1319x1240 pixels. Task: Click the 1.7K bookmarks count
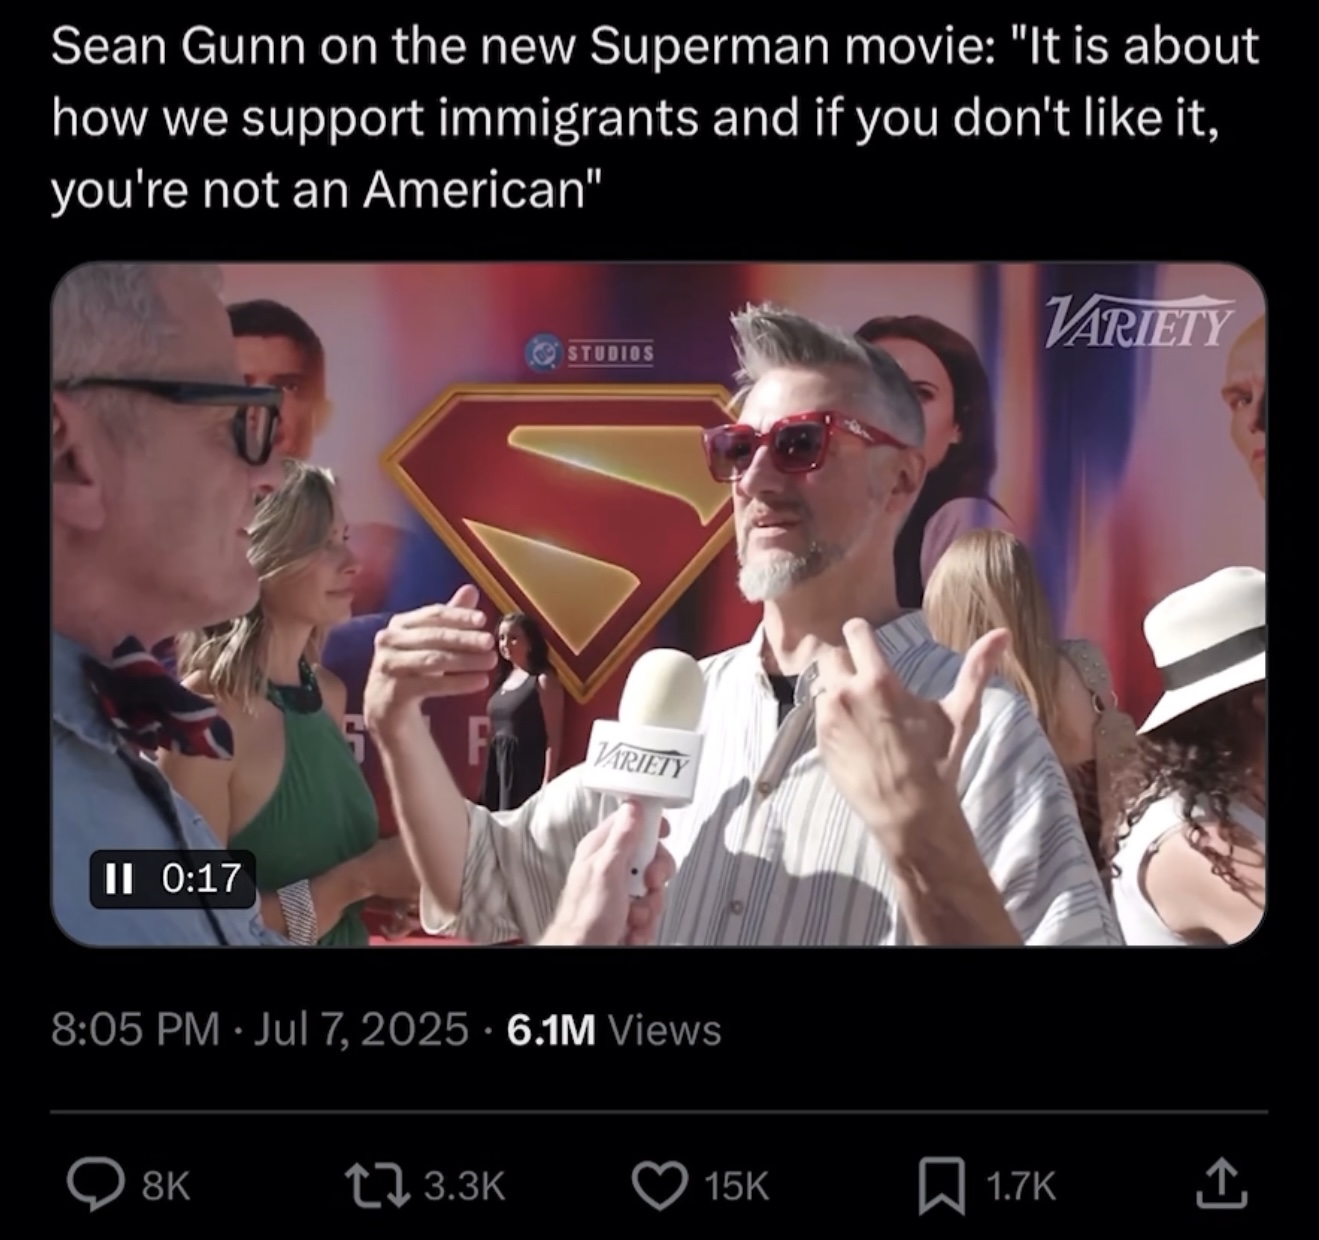(x=1021, y=1186)
